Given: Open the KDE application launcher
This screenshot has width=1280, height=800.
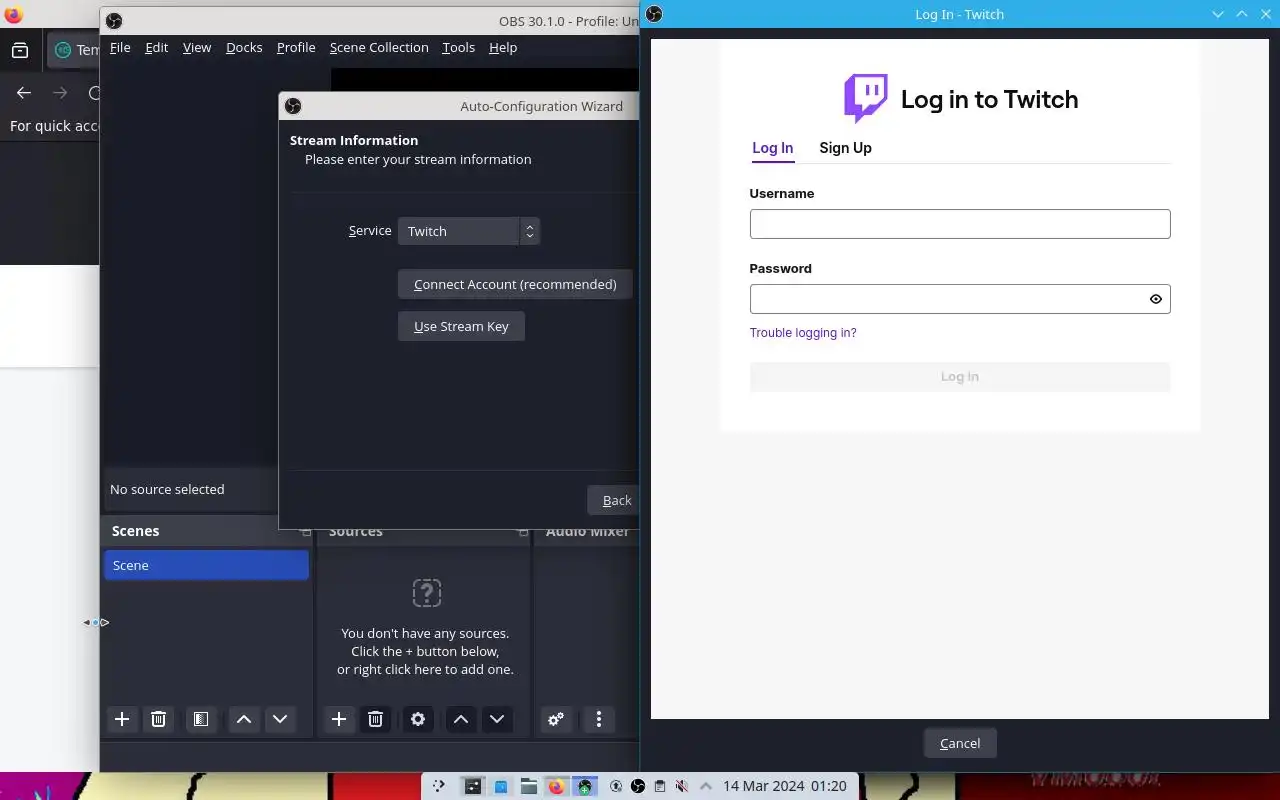Looking at the screenshot, I should click(438, 786).
